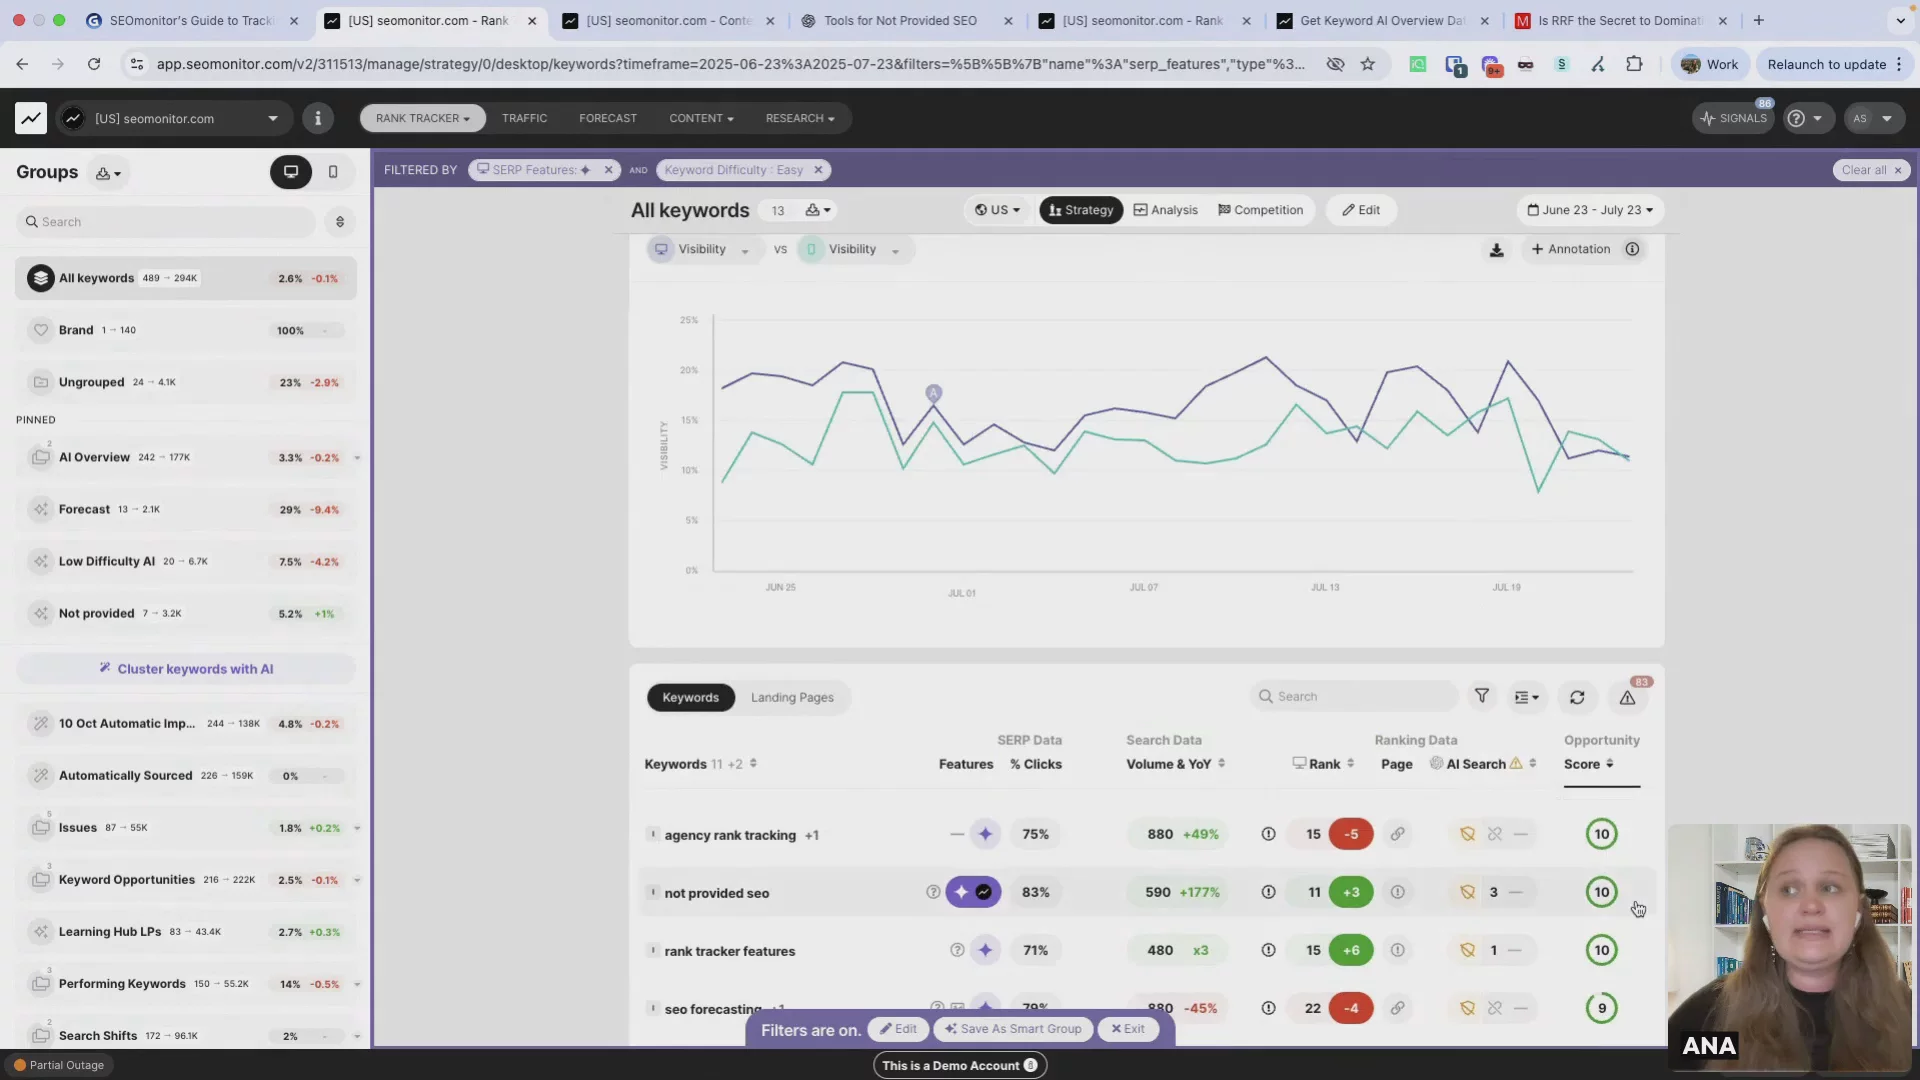Expand the Keyword Opportunities group arrow

pyautogui.click(x=357, y=881)
